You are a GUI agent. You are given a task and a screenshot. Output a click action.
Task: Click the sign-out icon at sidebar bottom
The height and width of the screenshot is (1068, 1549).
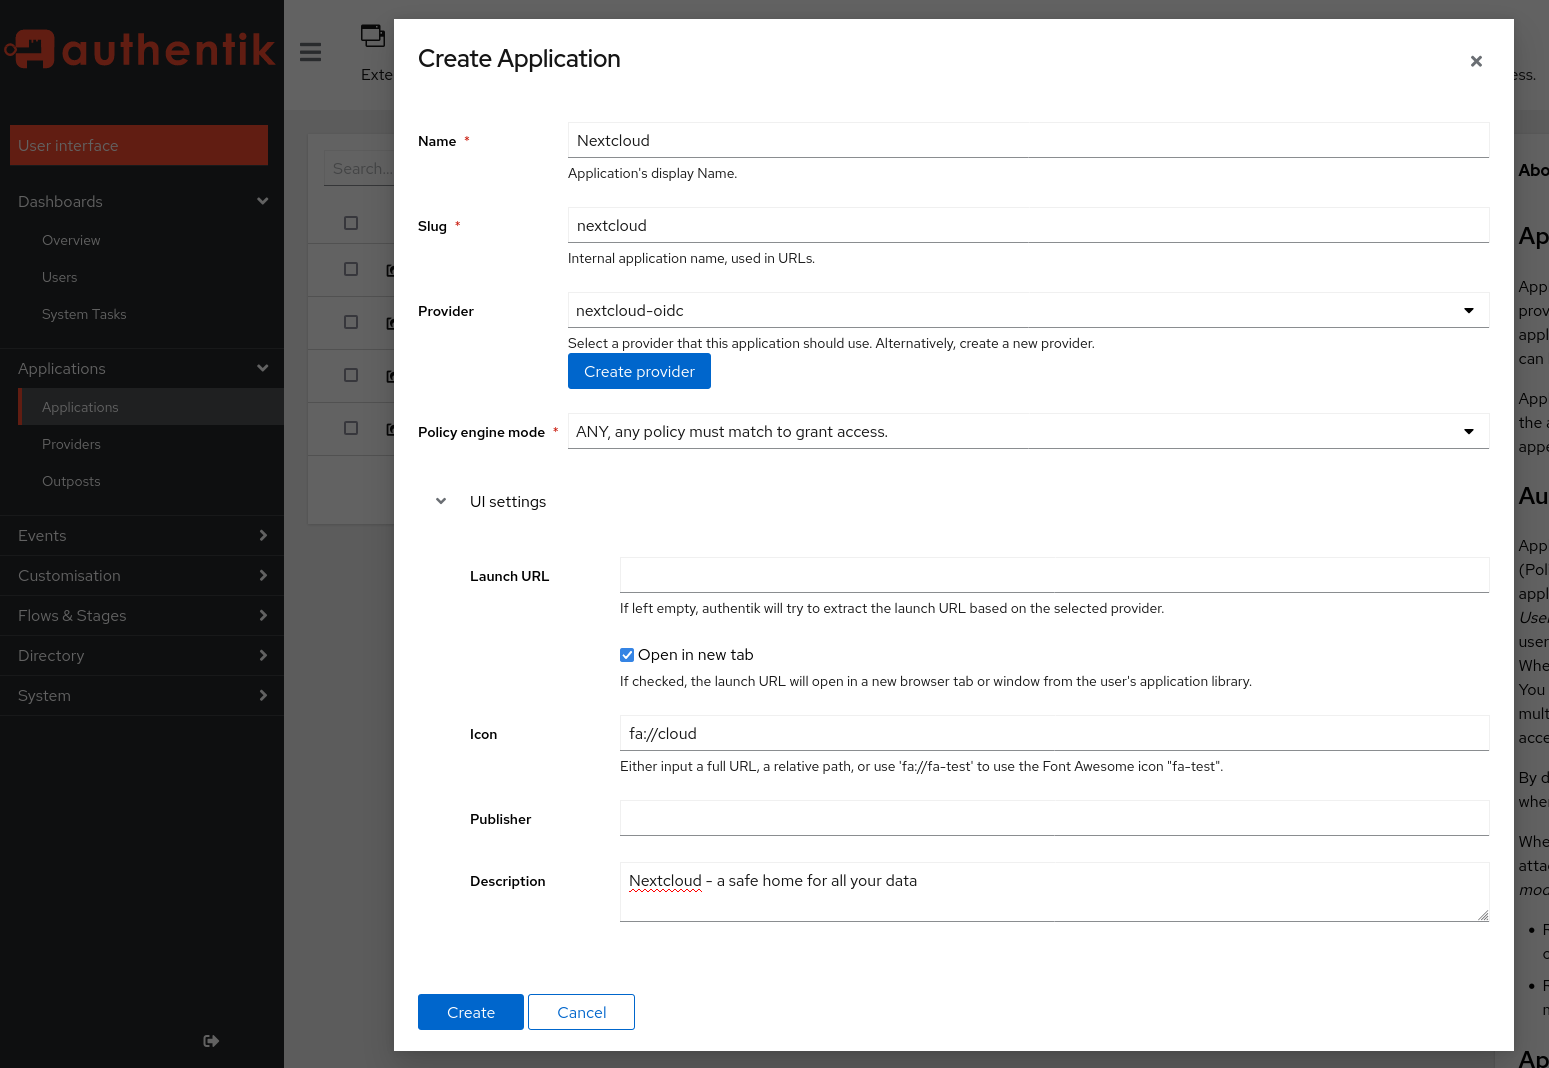211,1041
